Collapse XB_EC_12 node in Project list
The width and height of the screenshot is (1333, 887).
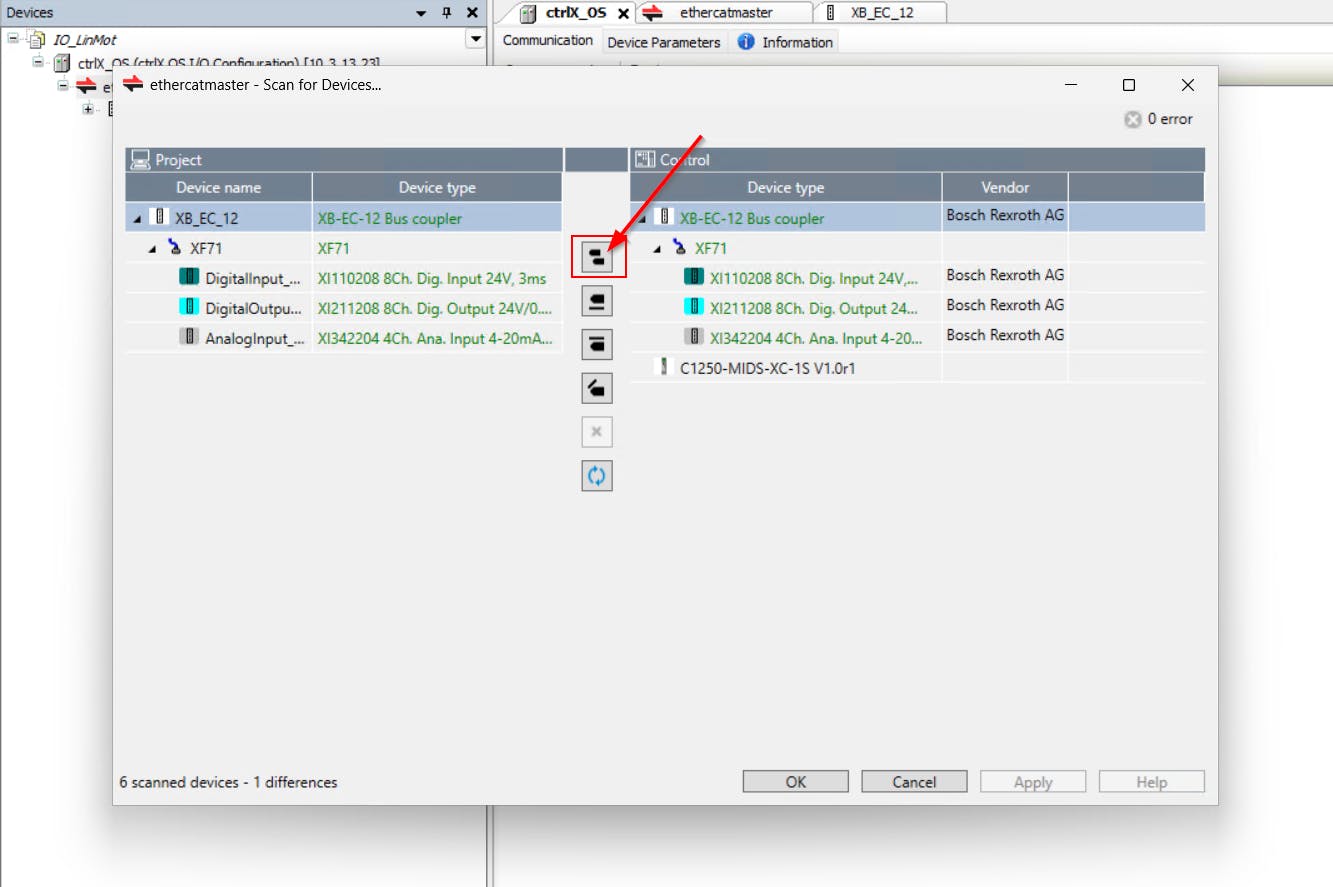[x=136, y=218]
